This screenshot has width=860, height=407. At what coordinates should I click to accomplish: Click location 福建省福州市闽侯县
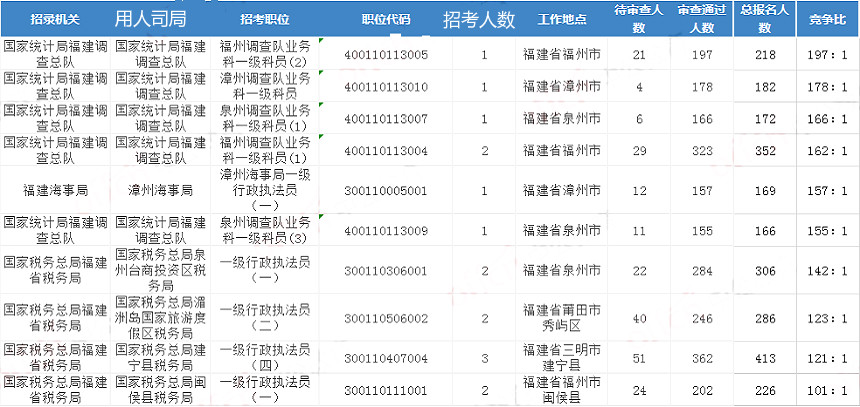562,390
